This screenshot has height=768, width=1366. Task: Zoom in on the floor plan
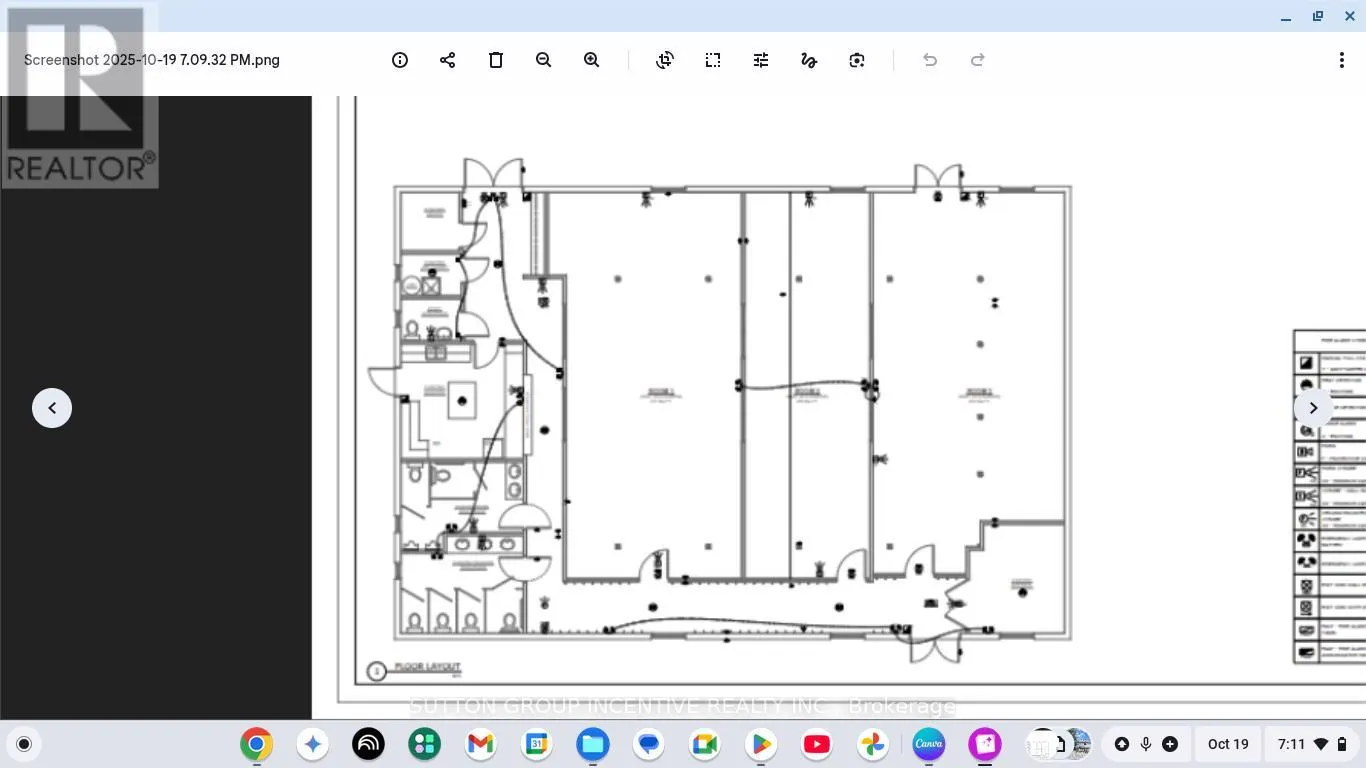point(592,60)
